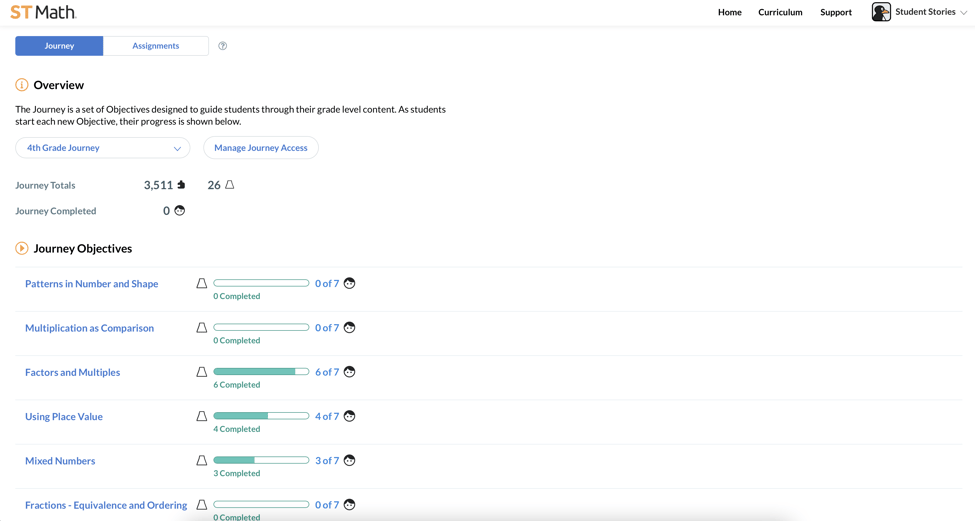The image size is (975, 521).
Task: Click the Journey Totals label
Action: (45, 185)
